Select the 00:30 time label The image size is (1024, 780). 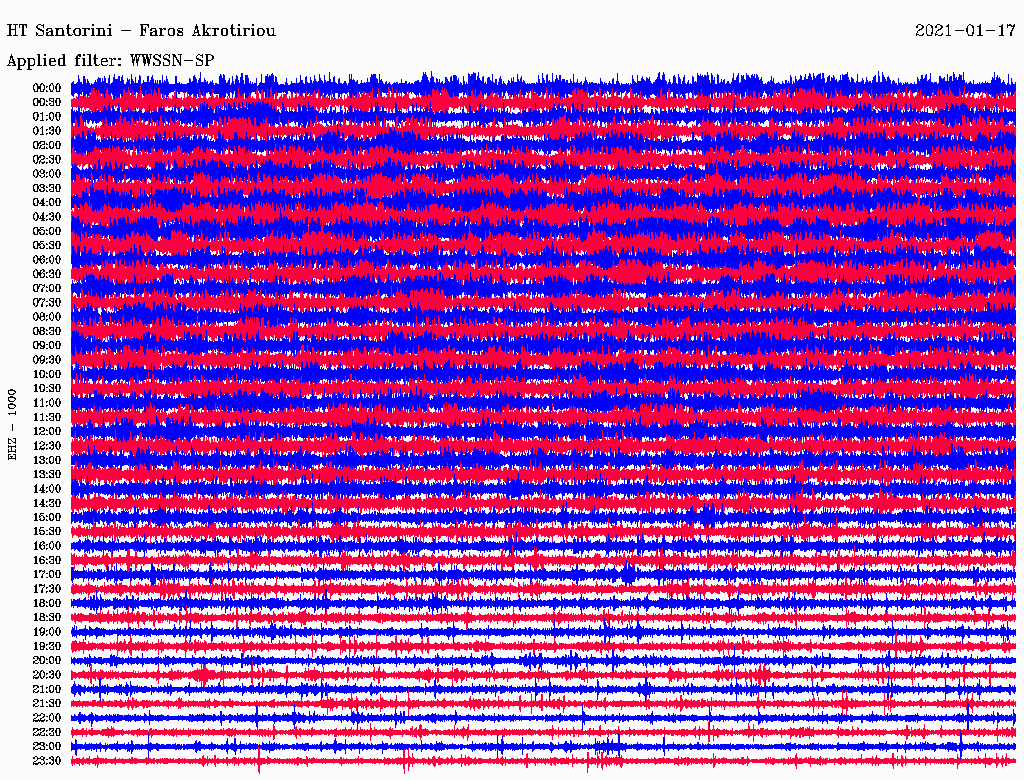pyautogui.click(x=47, y=102)
